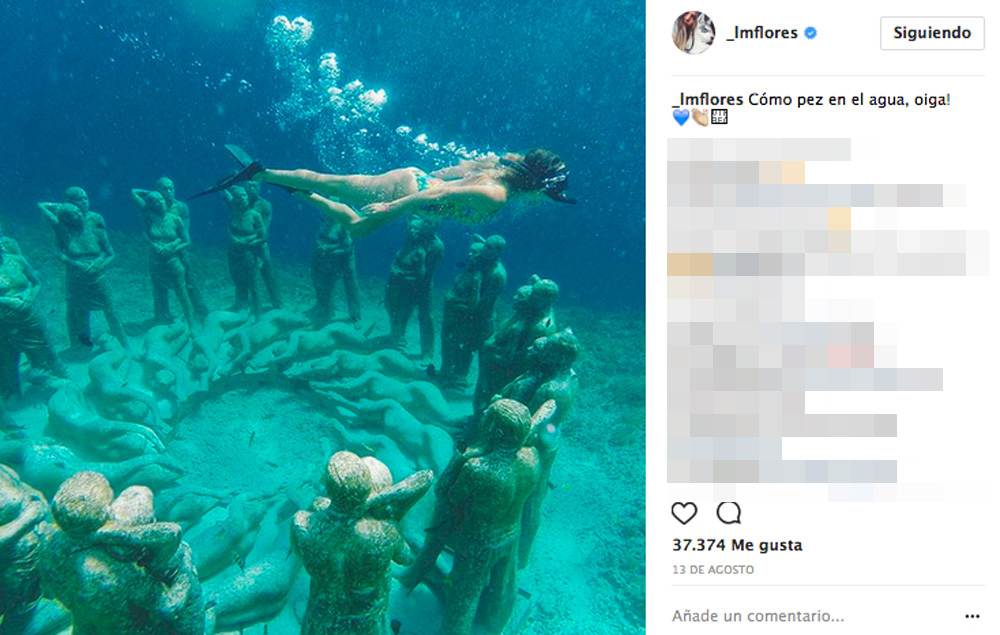Screen dimensions: 1000x635
Task: Click the clapping hands emoji in the caption
Action: point(700,117)
